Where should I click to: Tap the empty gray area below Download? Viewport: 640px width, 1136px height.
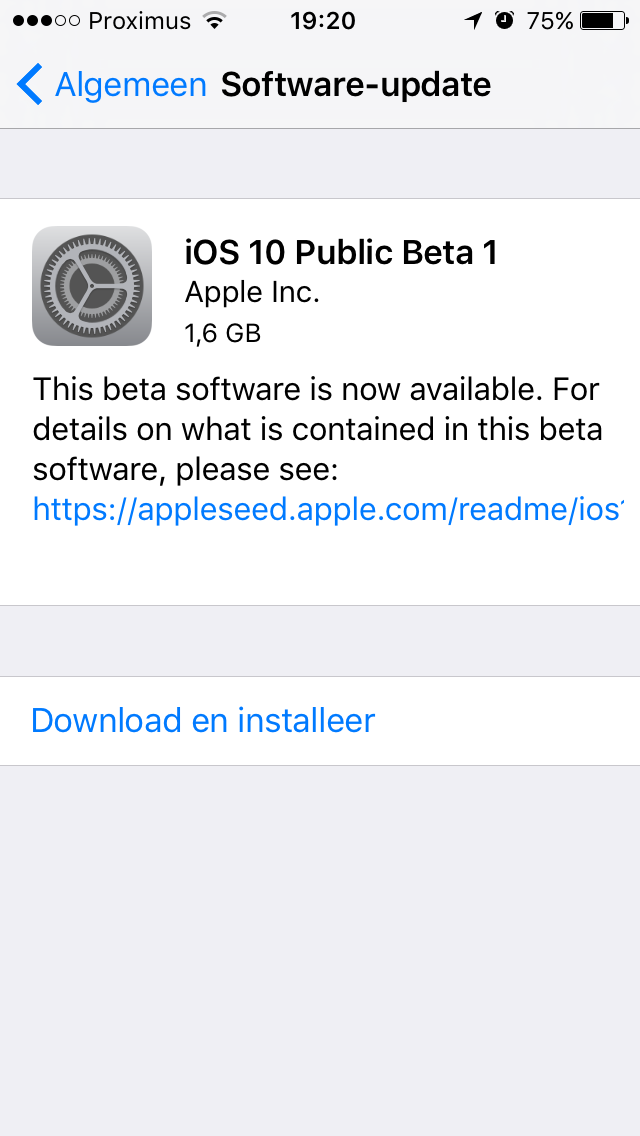pyautogui.click(x=320, y=951)
